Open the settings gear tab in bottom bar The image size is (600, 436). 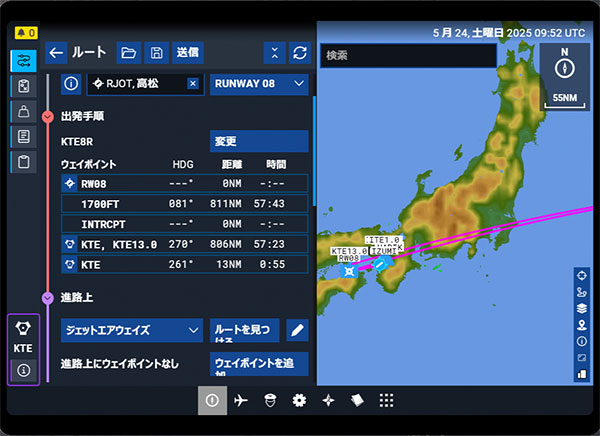tap(299, 400)
